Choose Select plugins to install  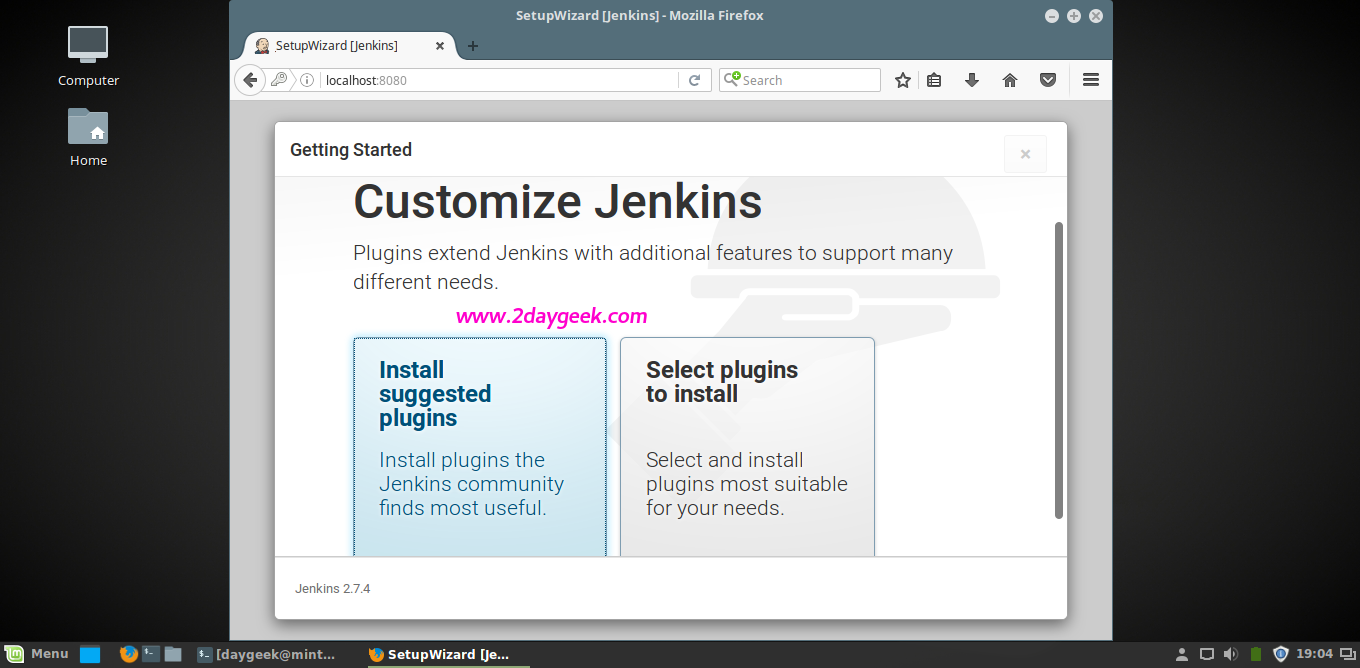(747, 446)
